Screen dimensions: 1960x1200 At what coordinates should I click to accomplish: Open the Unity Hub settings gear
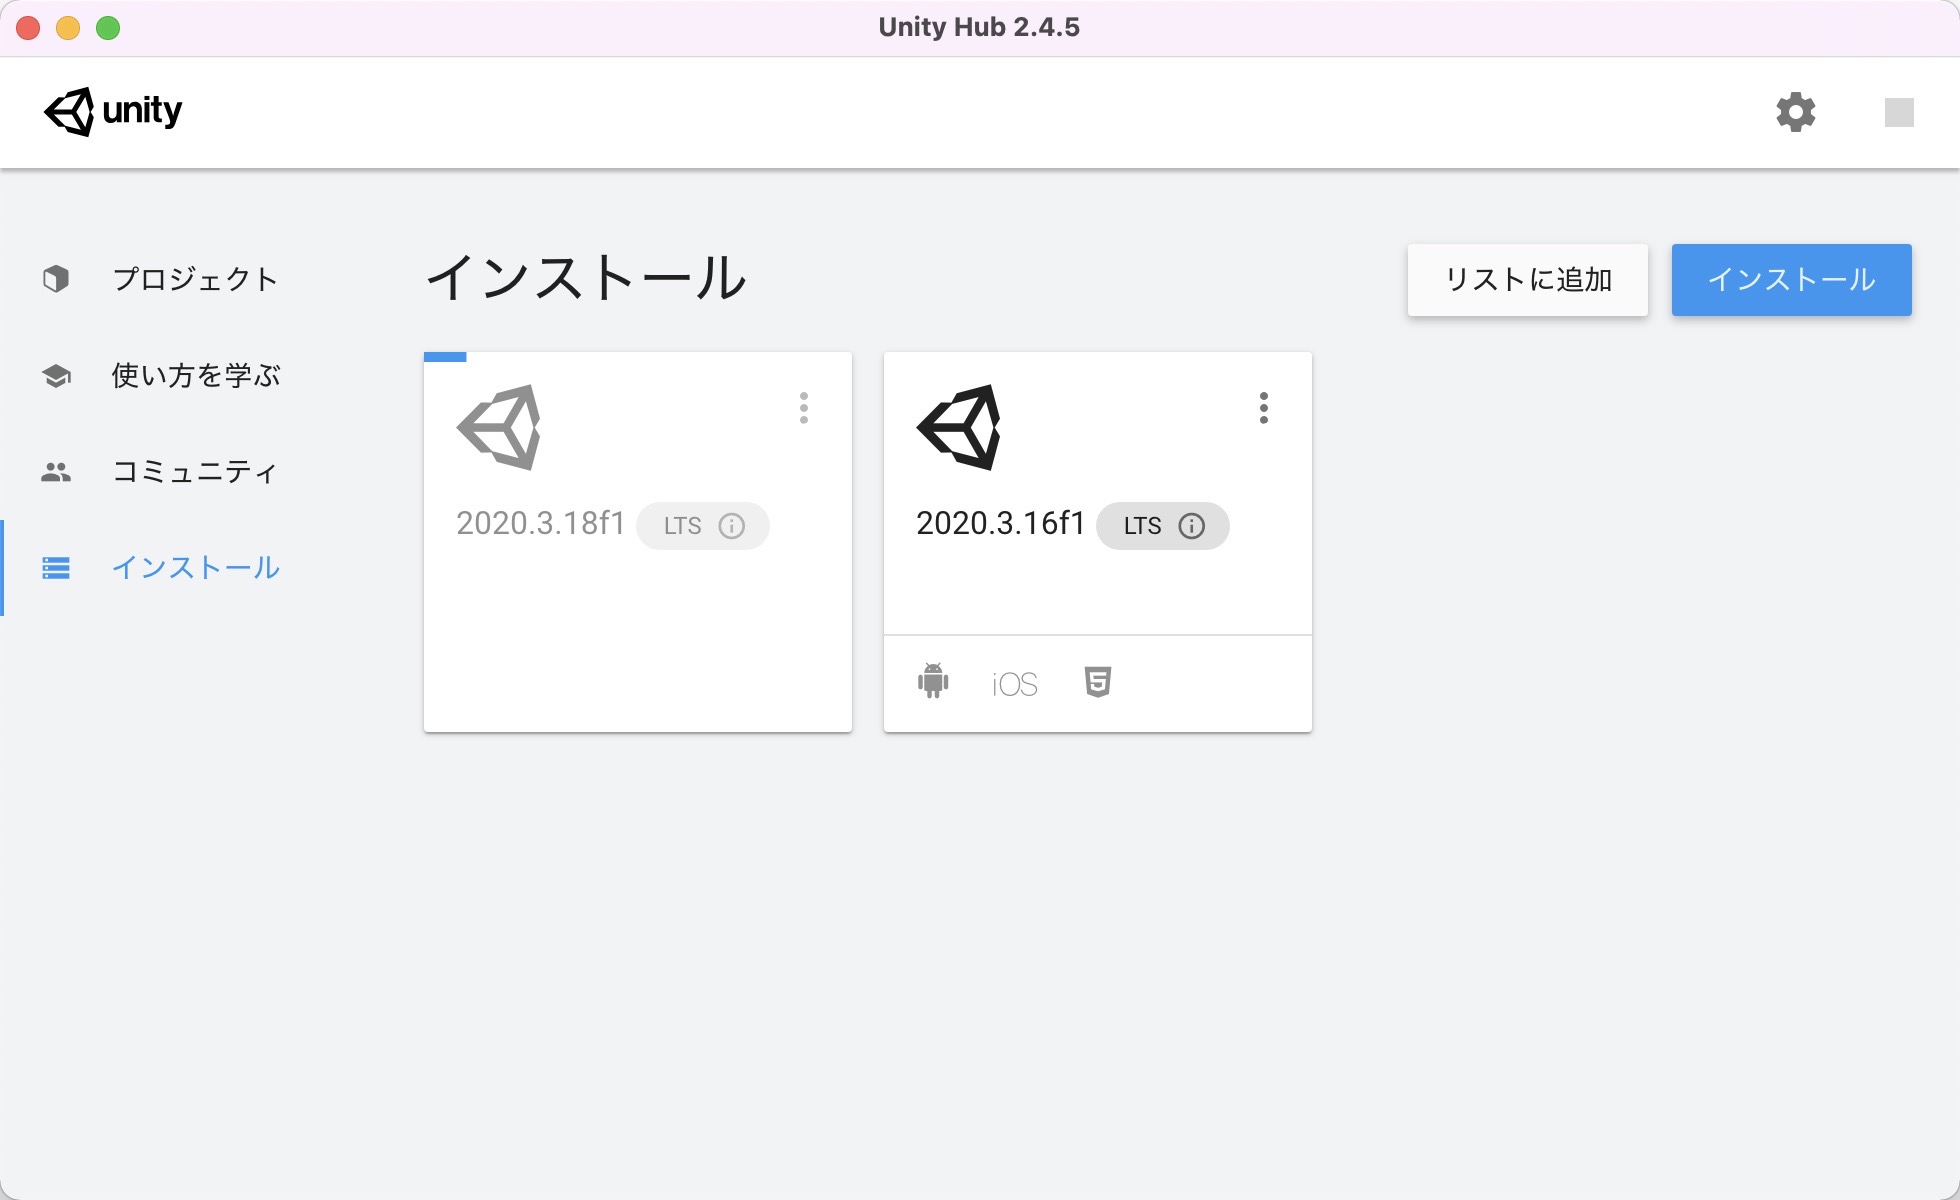(1797, 112)
